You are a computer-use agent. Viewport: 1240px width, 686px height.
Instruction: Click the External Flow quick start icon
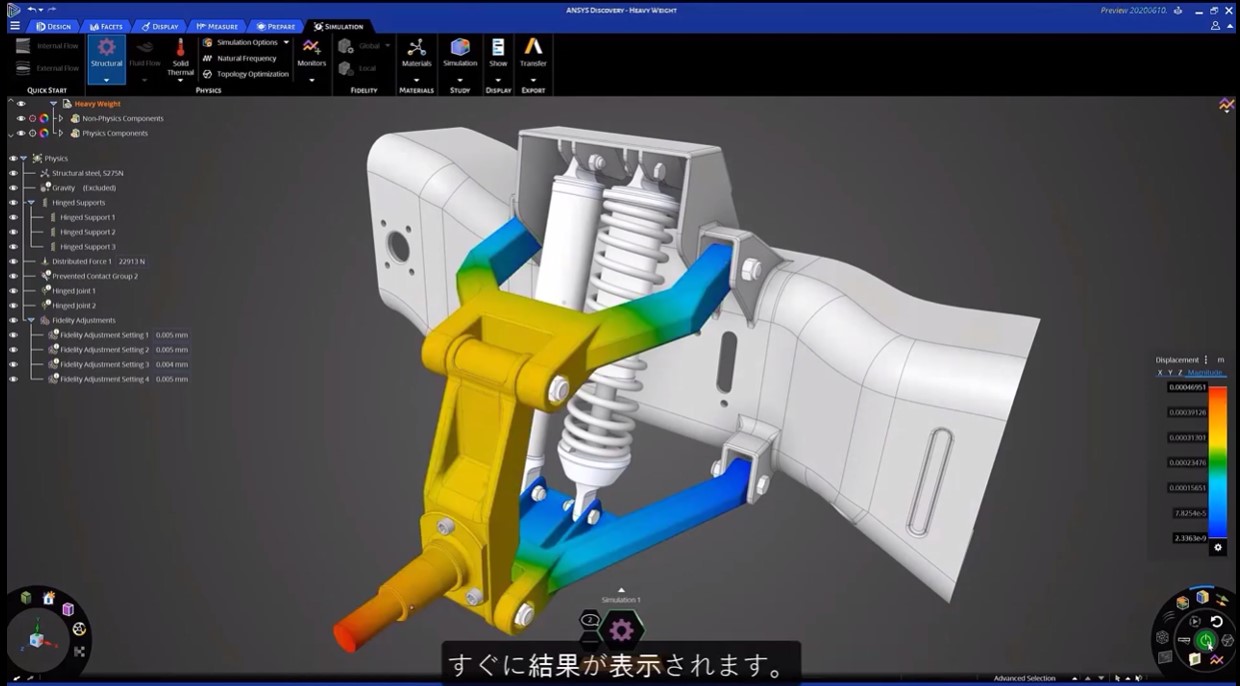(x=24, y=68)
